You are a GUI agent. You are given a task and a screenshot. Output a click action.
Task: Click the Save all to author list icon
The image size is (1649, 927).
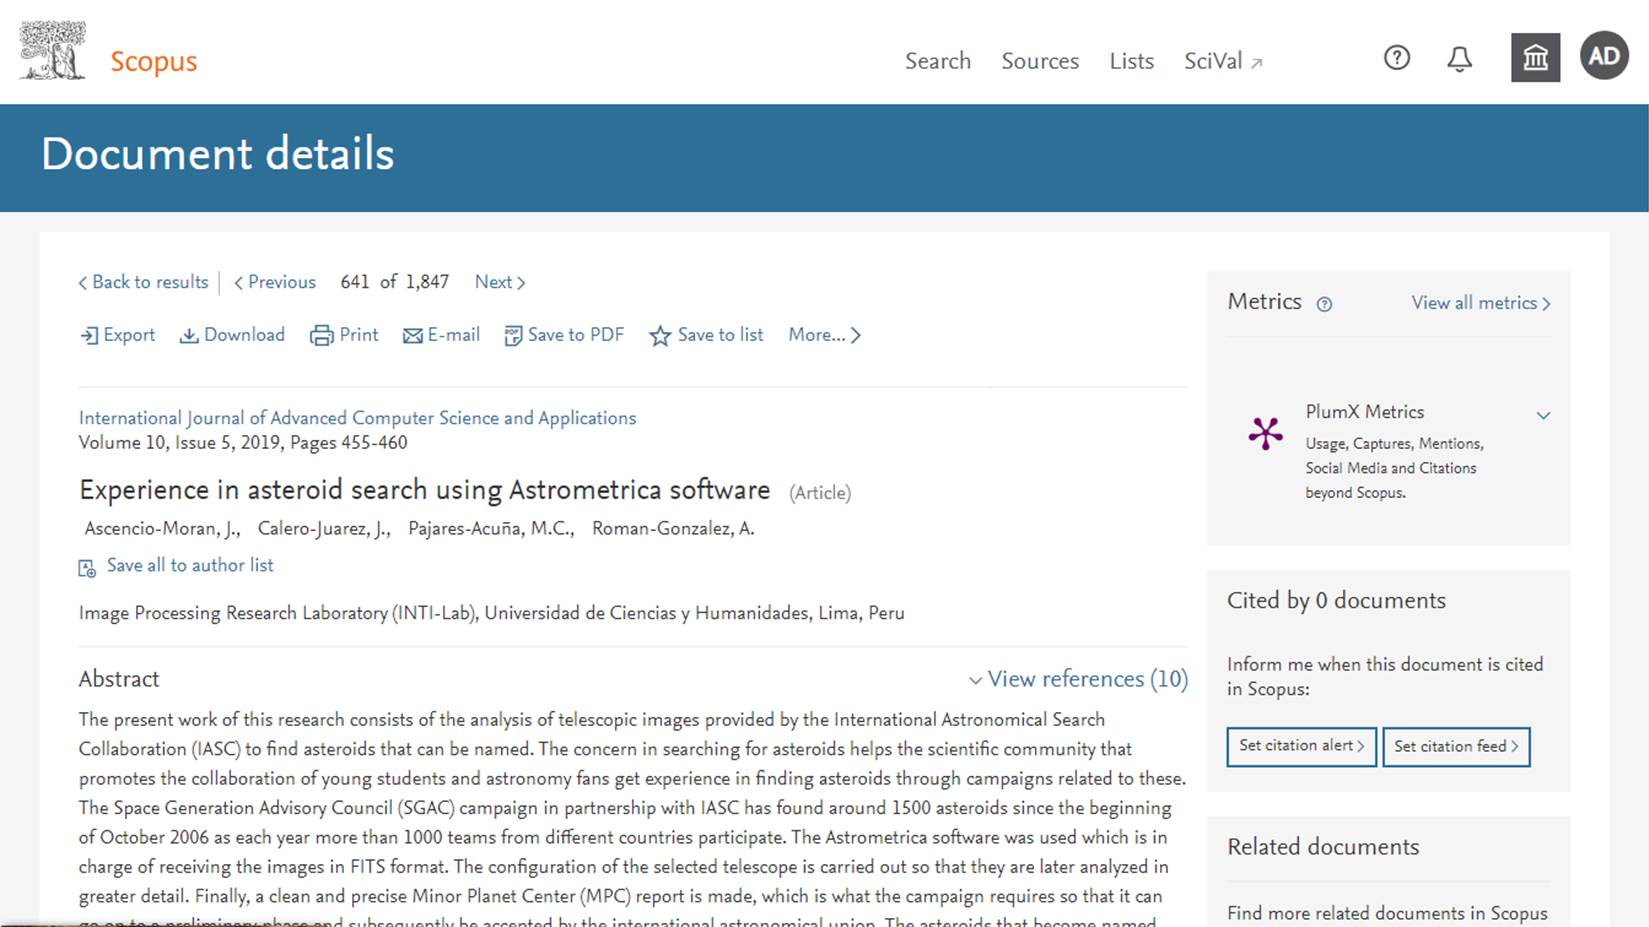point(87,568)
